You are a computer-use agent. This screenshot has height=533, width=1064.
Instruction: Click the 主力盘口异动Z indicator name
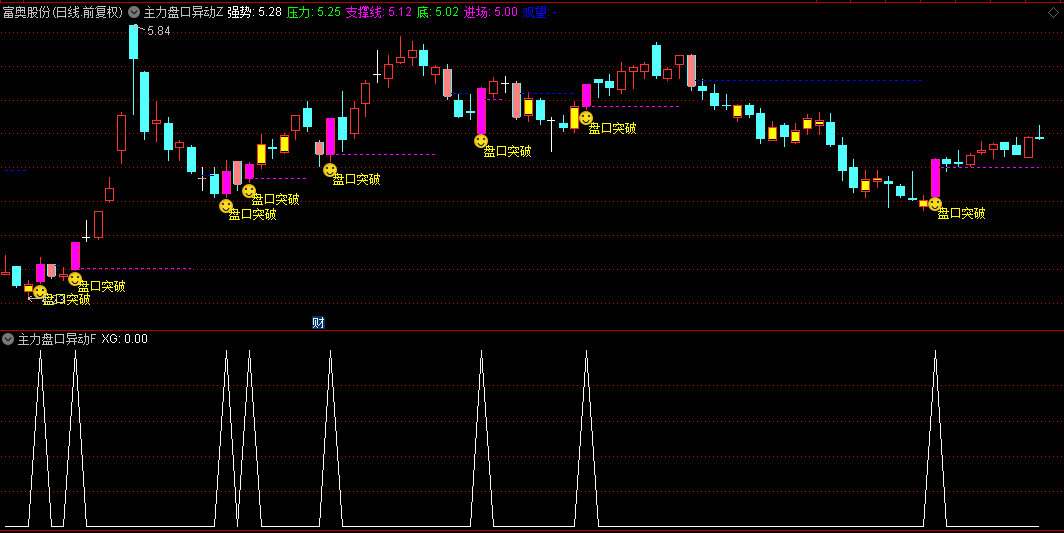(x=183, y=13)
